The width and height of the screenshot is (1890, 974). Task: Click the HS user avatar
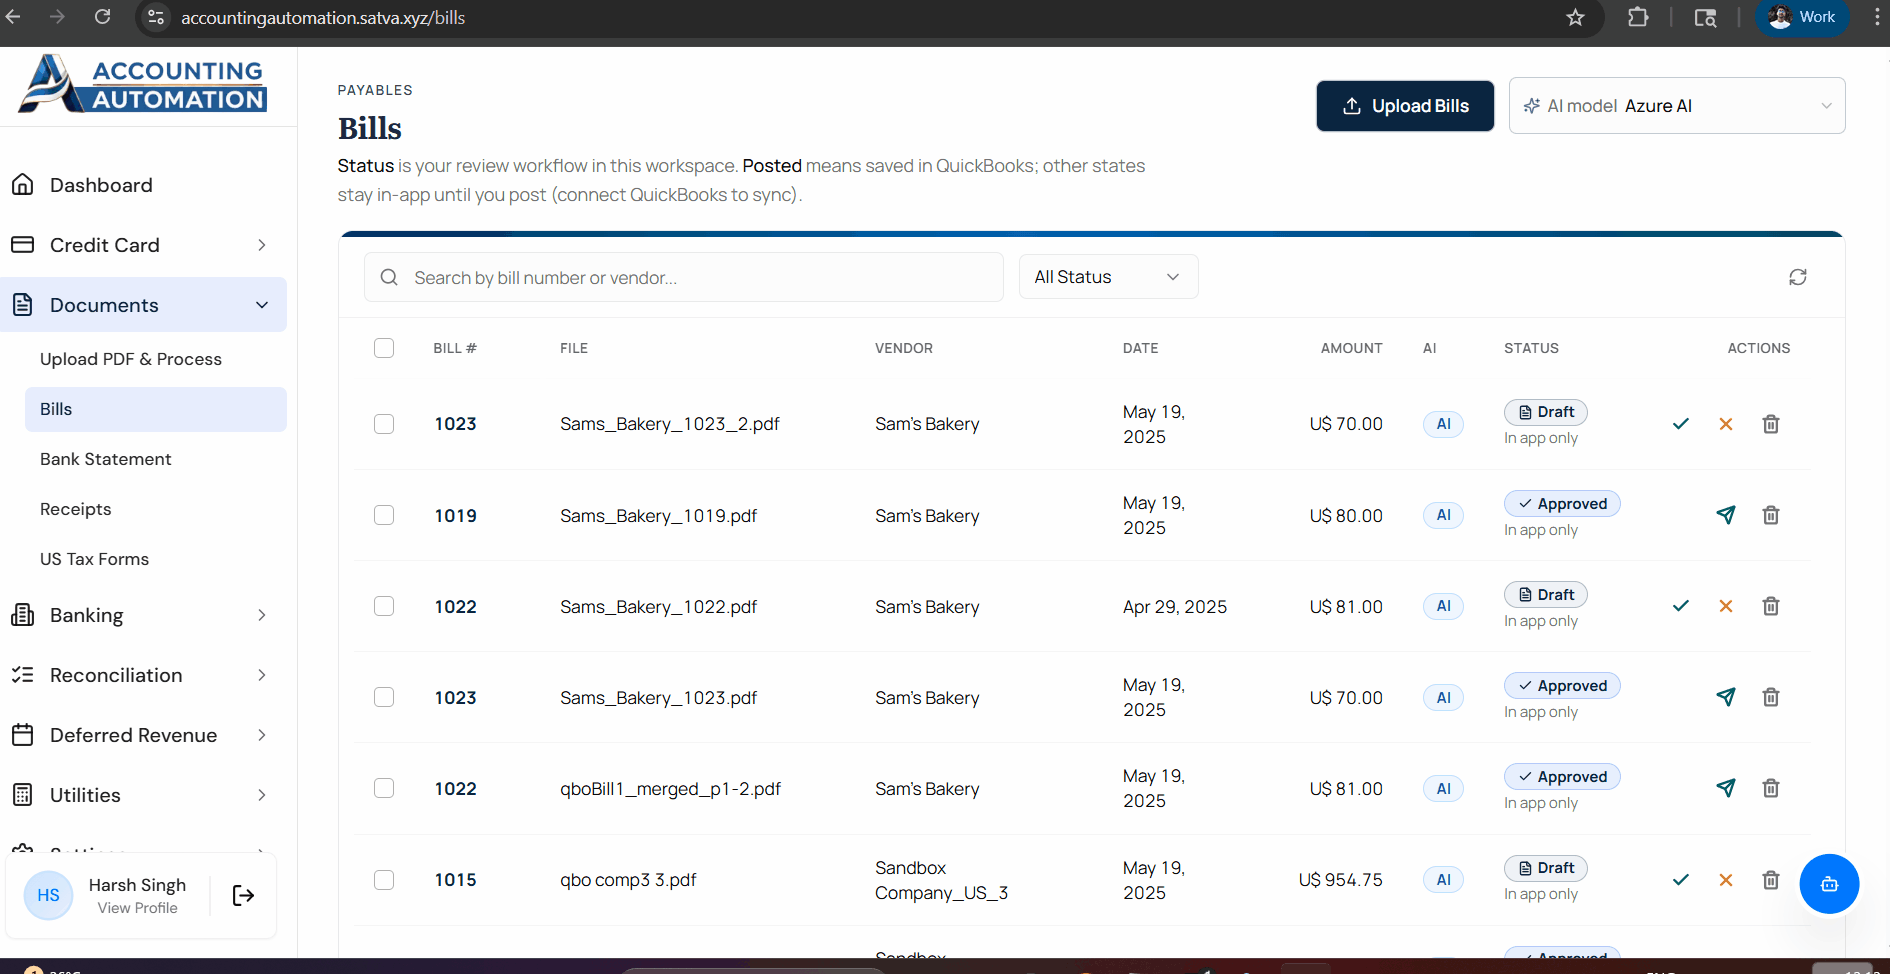click(x=48, y=895)
